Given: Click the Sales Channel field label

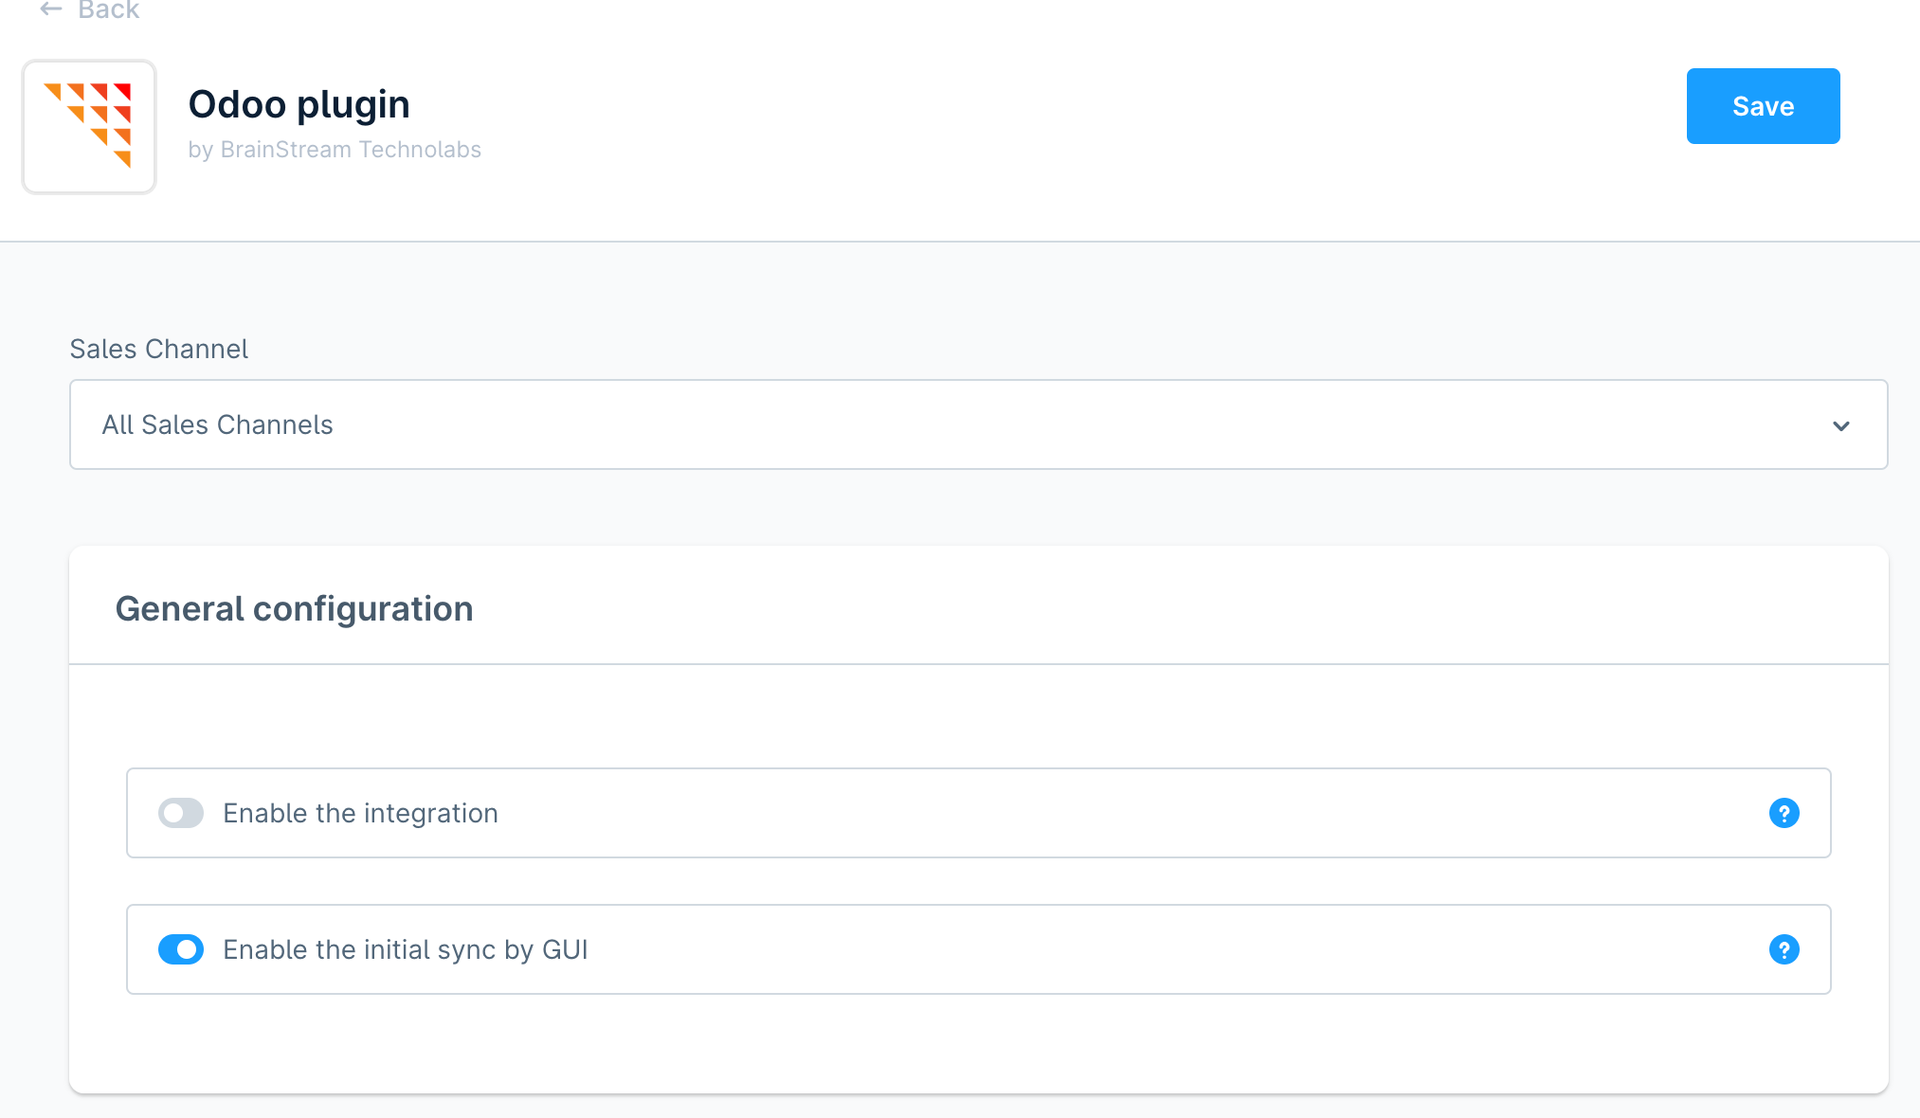Looking at the screenshot, I should (x=158, y=349).
